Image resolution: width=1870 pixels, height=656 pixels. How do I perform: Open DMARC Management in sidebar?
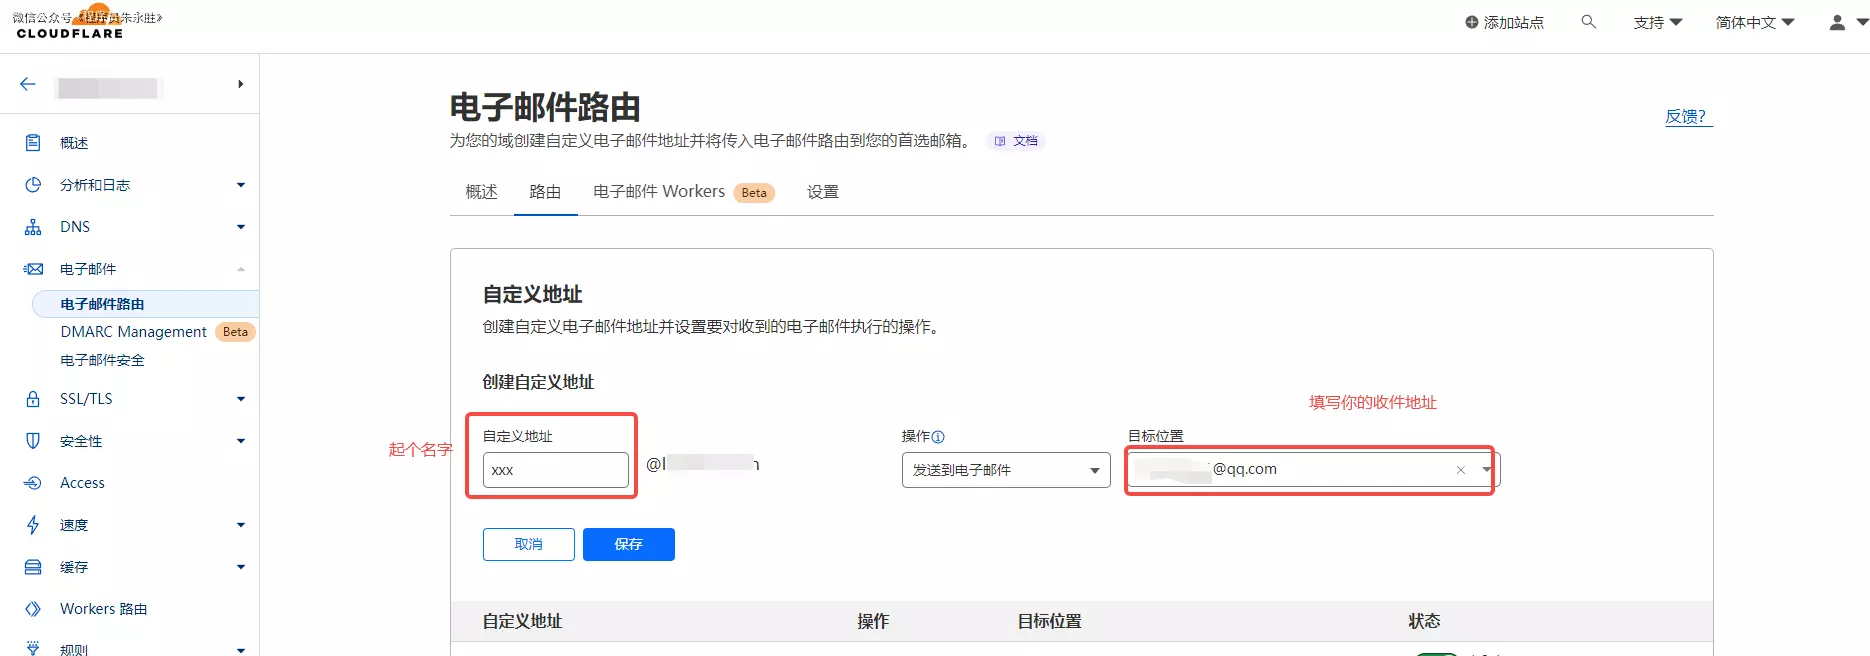click(x=133, y=332)
